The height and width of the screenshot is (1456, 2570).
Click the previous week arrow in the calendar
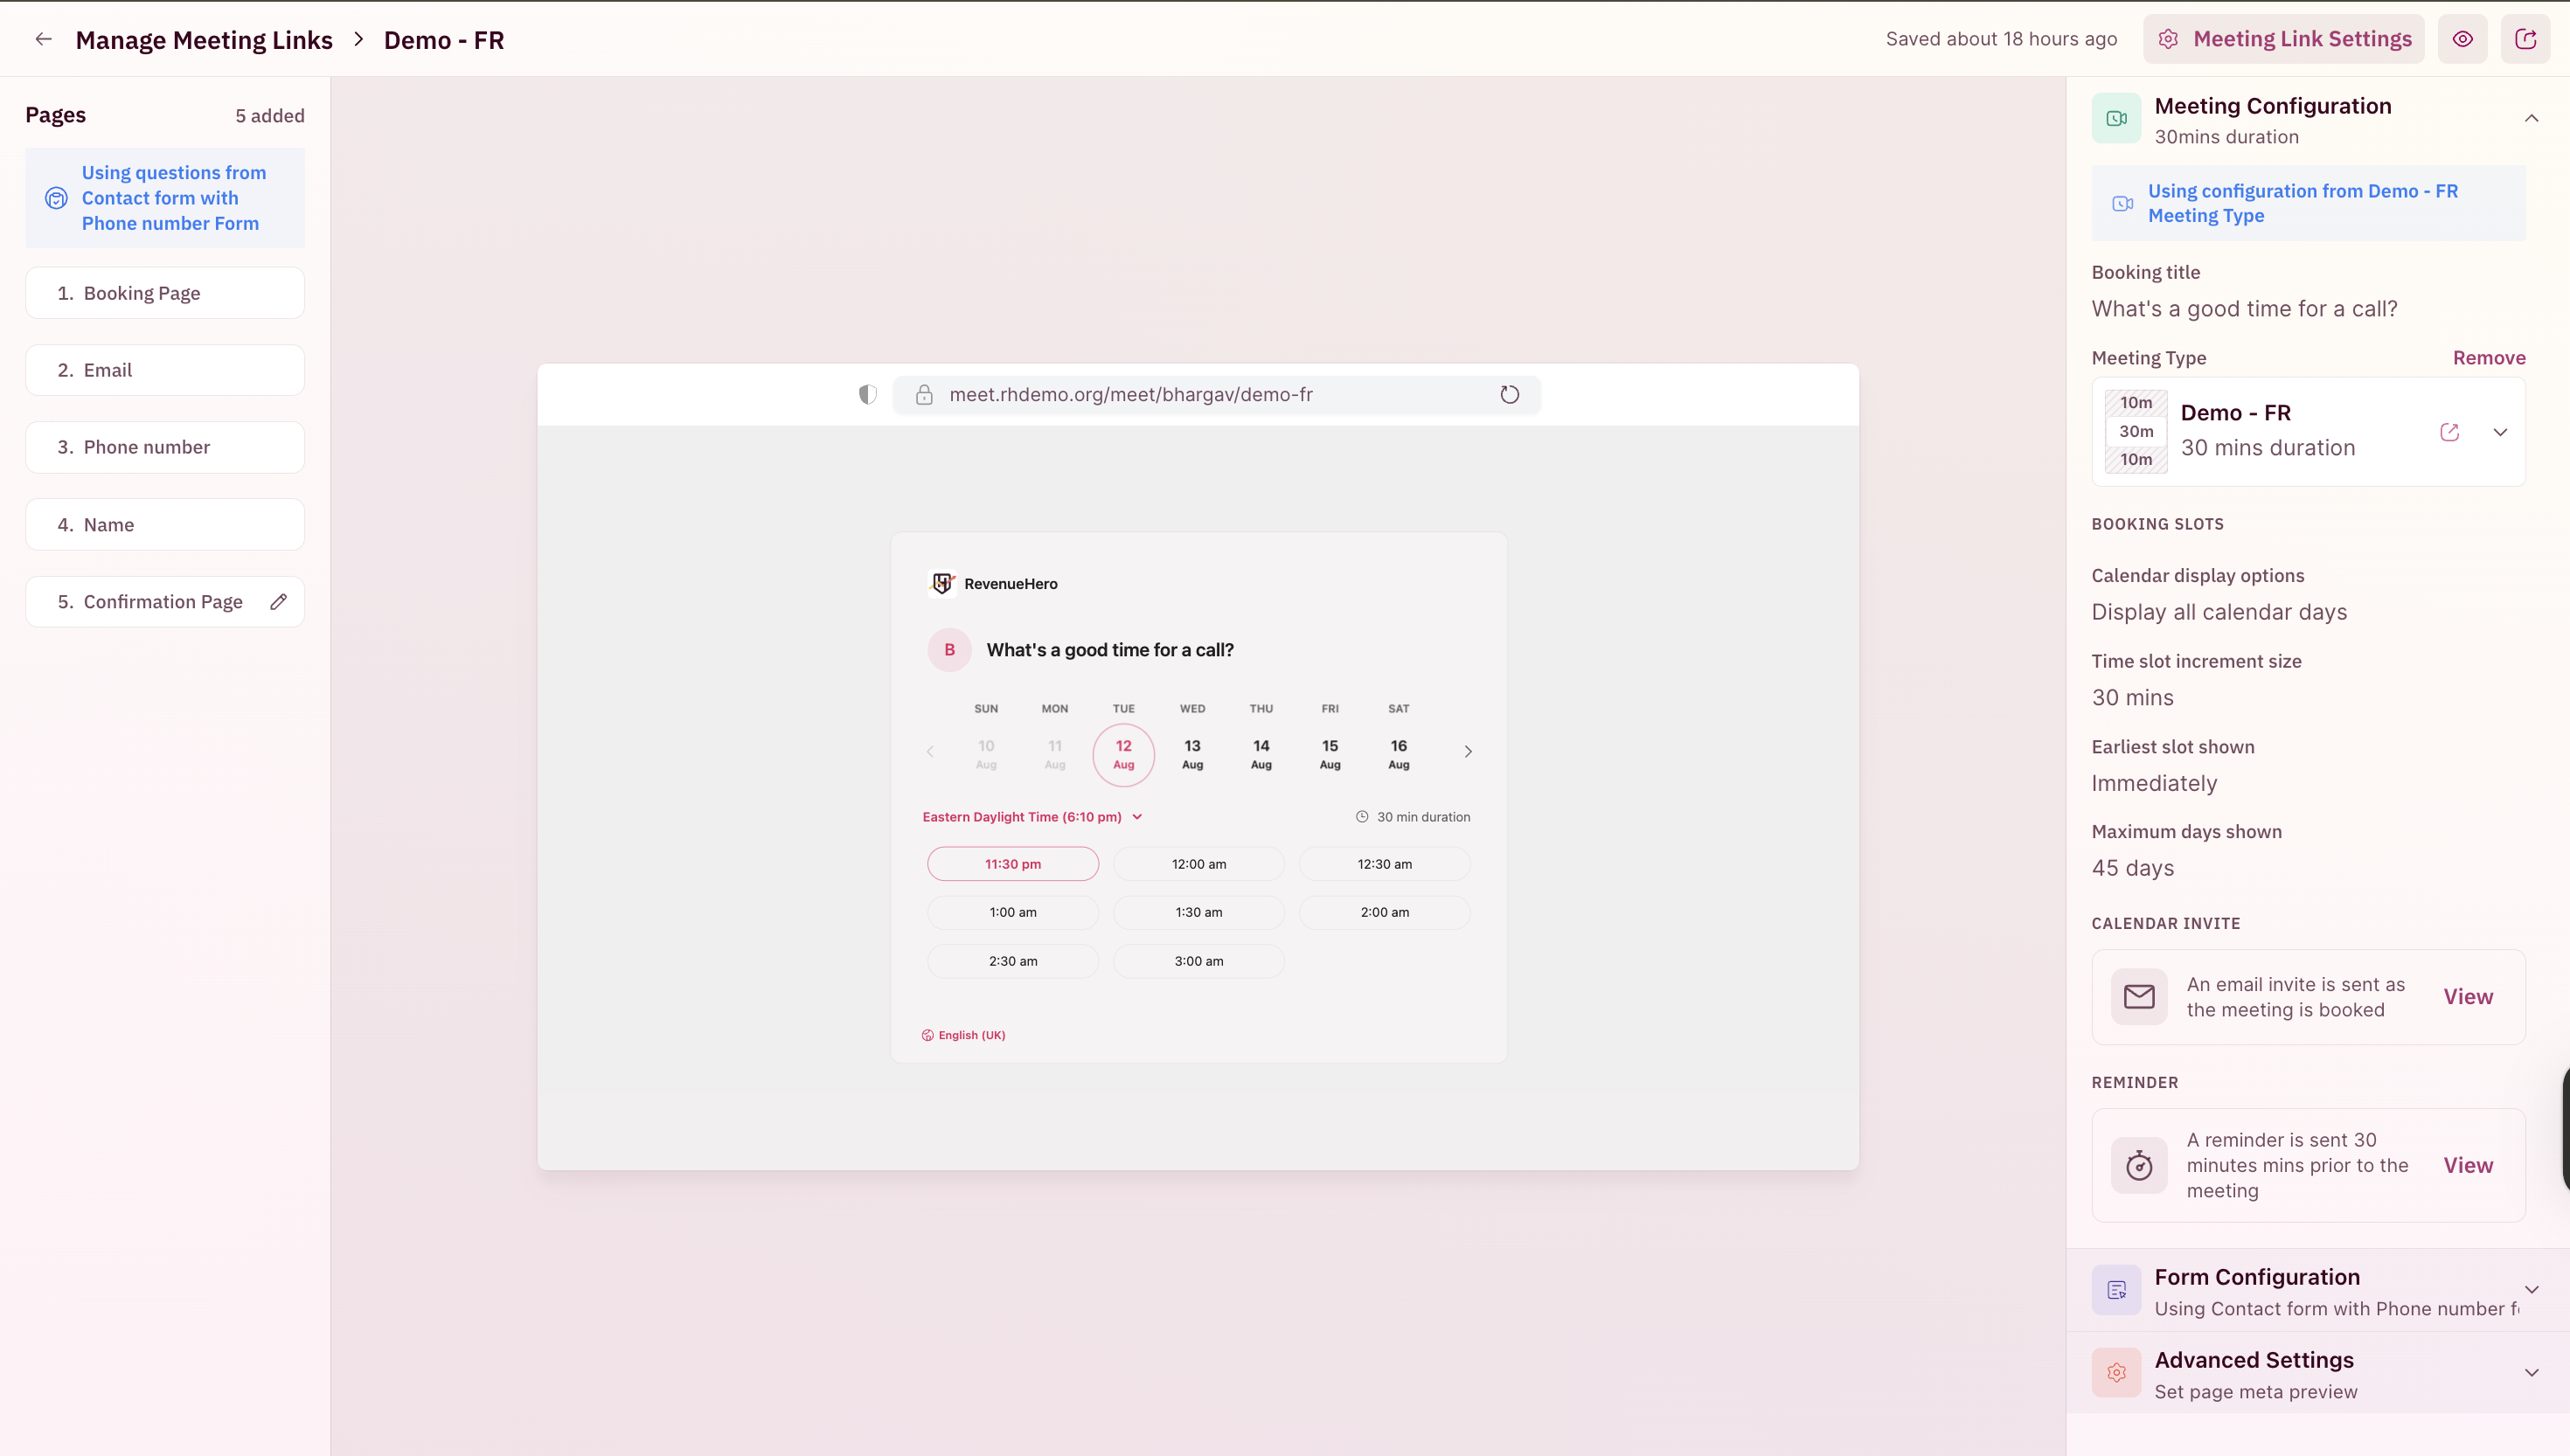coord(930,751)
